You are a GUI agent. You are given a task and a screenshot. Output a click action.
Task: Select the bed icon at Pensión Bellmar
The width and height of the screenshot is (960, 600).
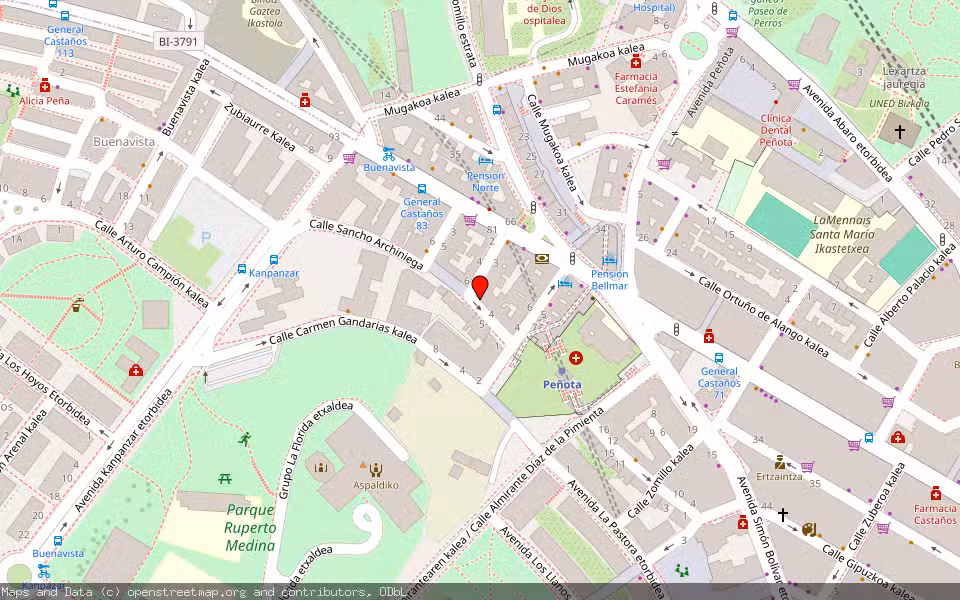coord(609,260)
